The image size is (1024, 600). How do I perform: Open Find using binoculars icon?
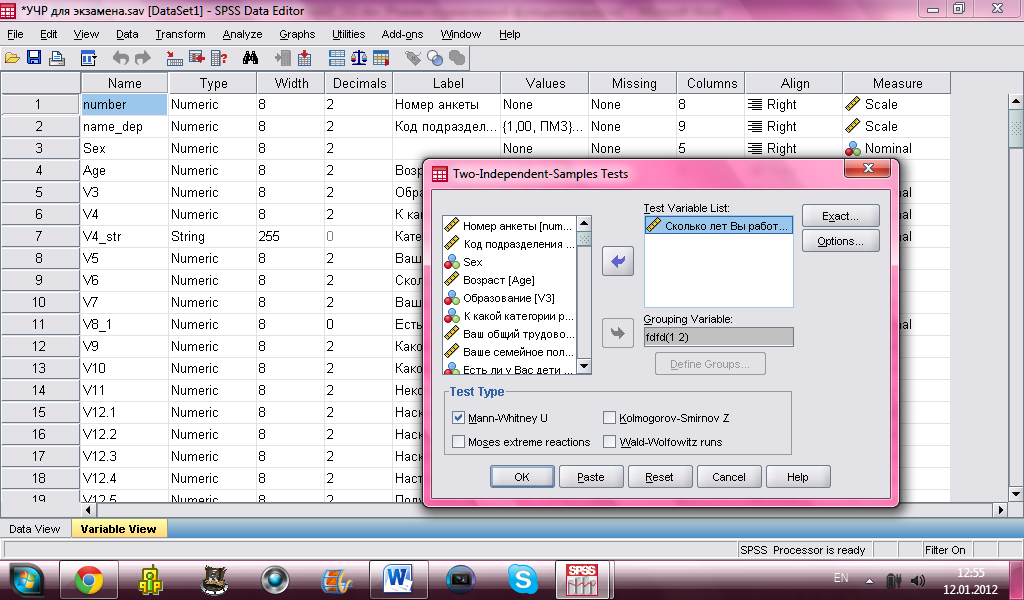click(250, 58)
